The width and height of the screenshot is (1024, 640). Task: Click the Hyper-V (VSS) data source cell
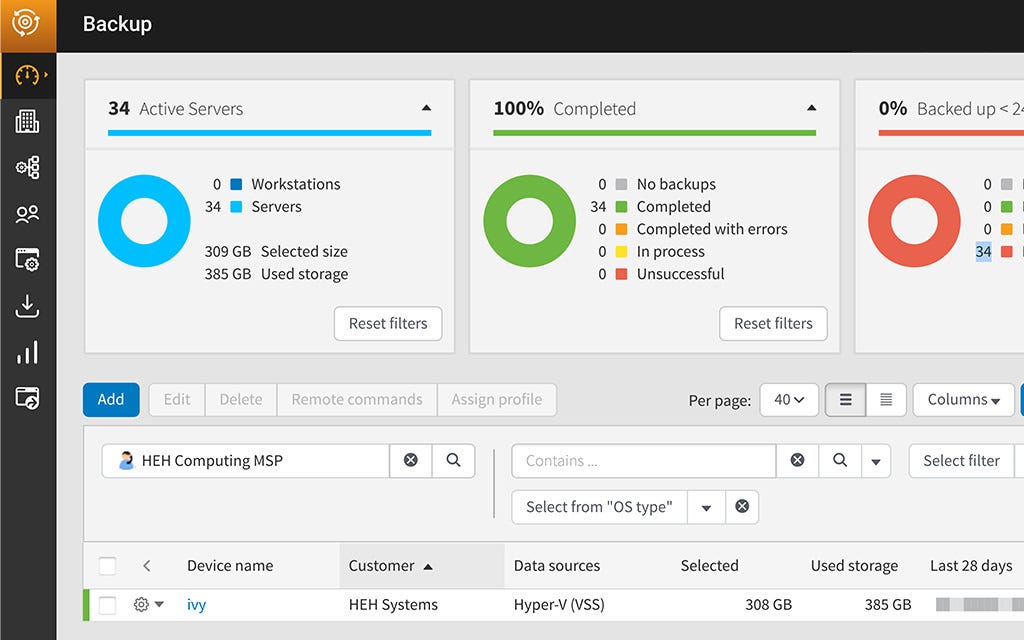(x=559, y=605)
